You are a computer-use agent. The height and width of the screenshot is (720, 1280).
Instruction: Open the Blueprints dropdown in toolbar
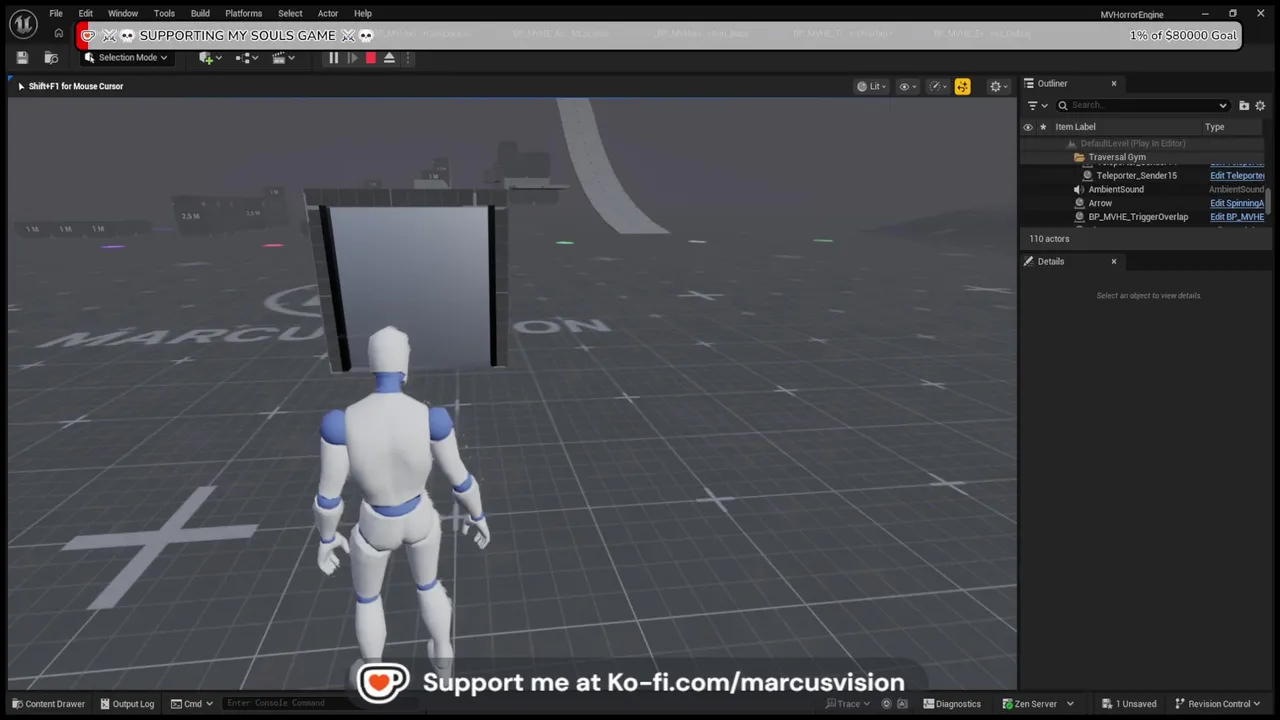[247, 58]
